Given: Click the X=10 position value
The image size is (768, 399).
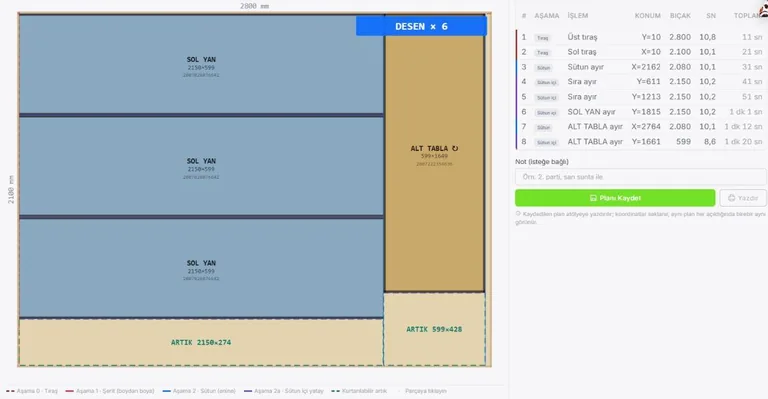Looking at the screenshot, I should point(651,52).
